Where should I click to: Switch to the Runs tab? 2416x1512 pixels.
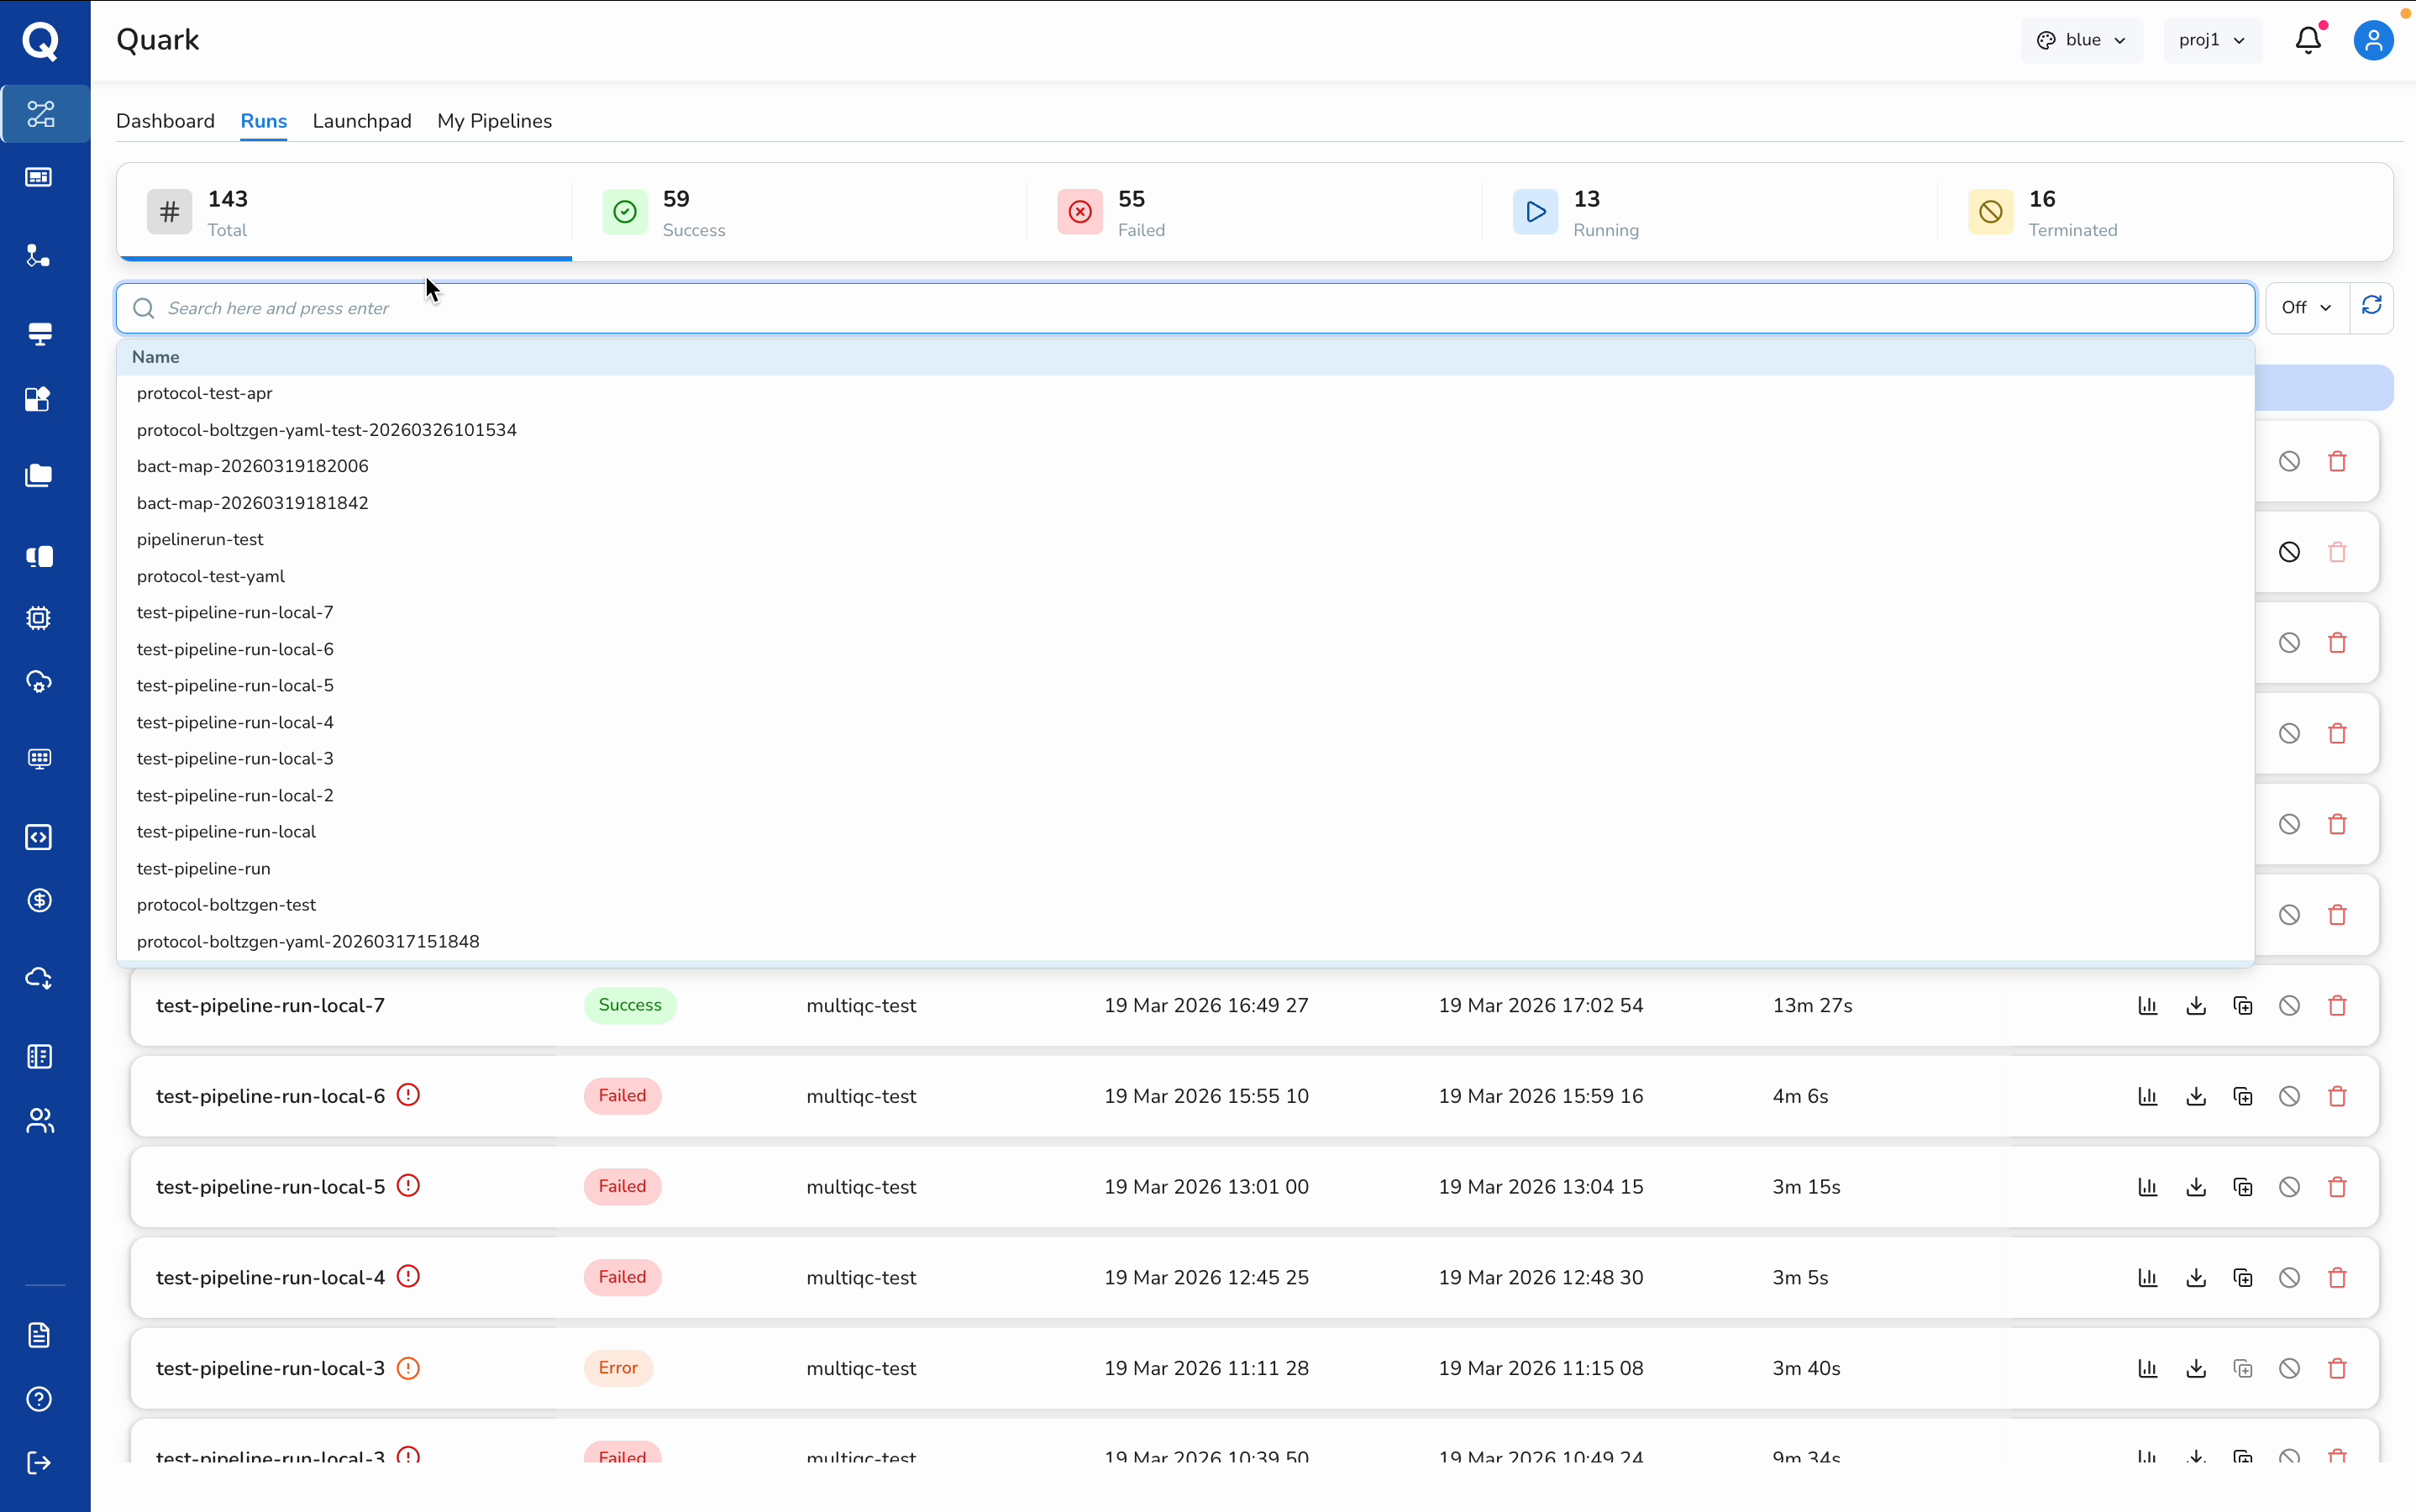pyautogui.click(x=264, y=121)
